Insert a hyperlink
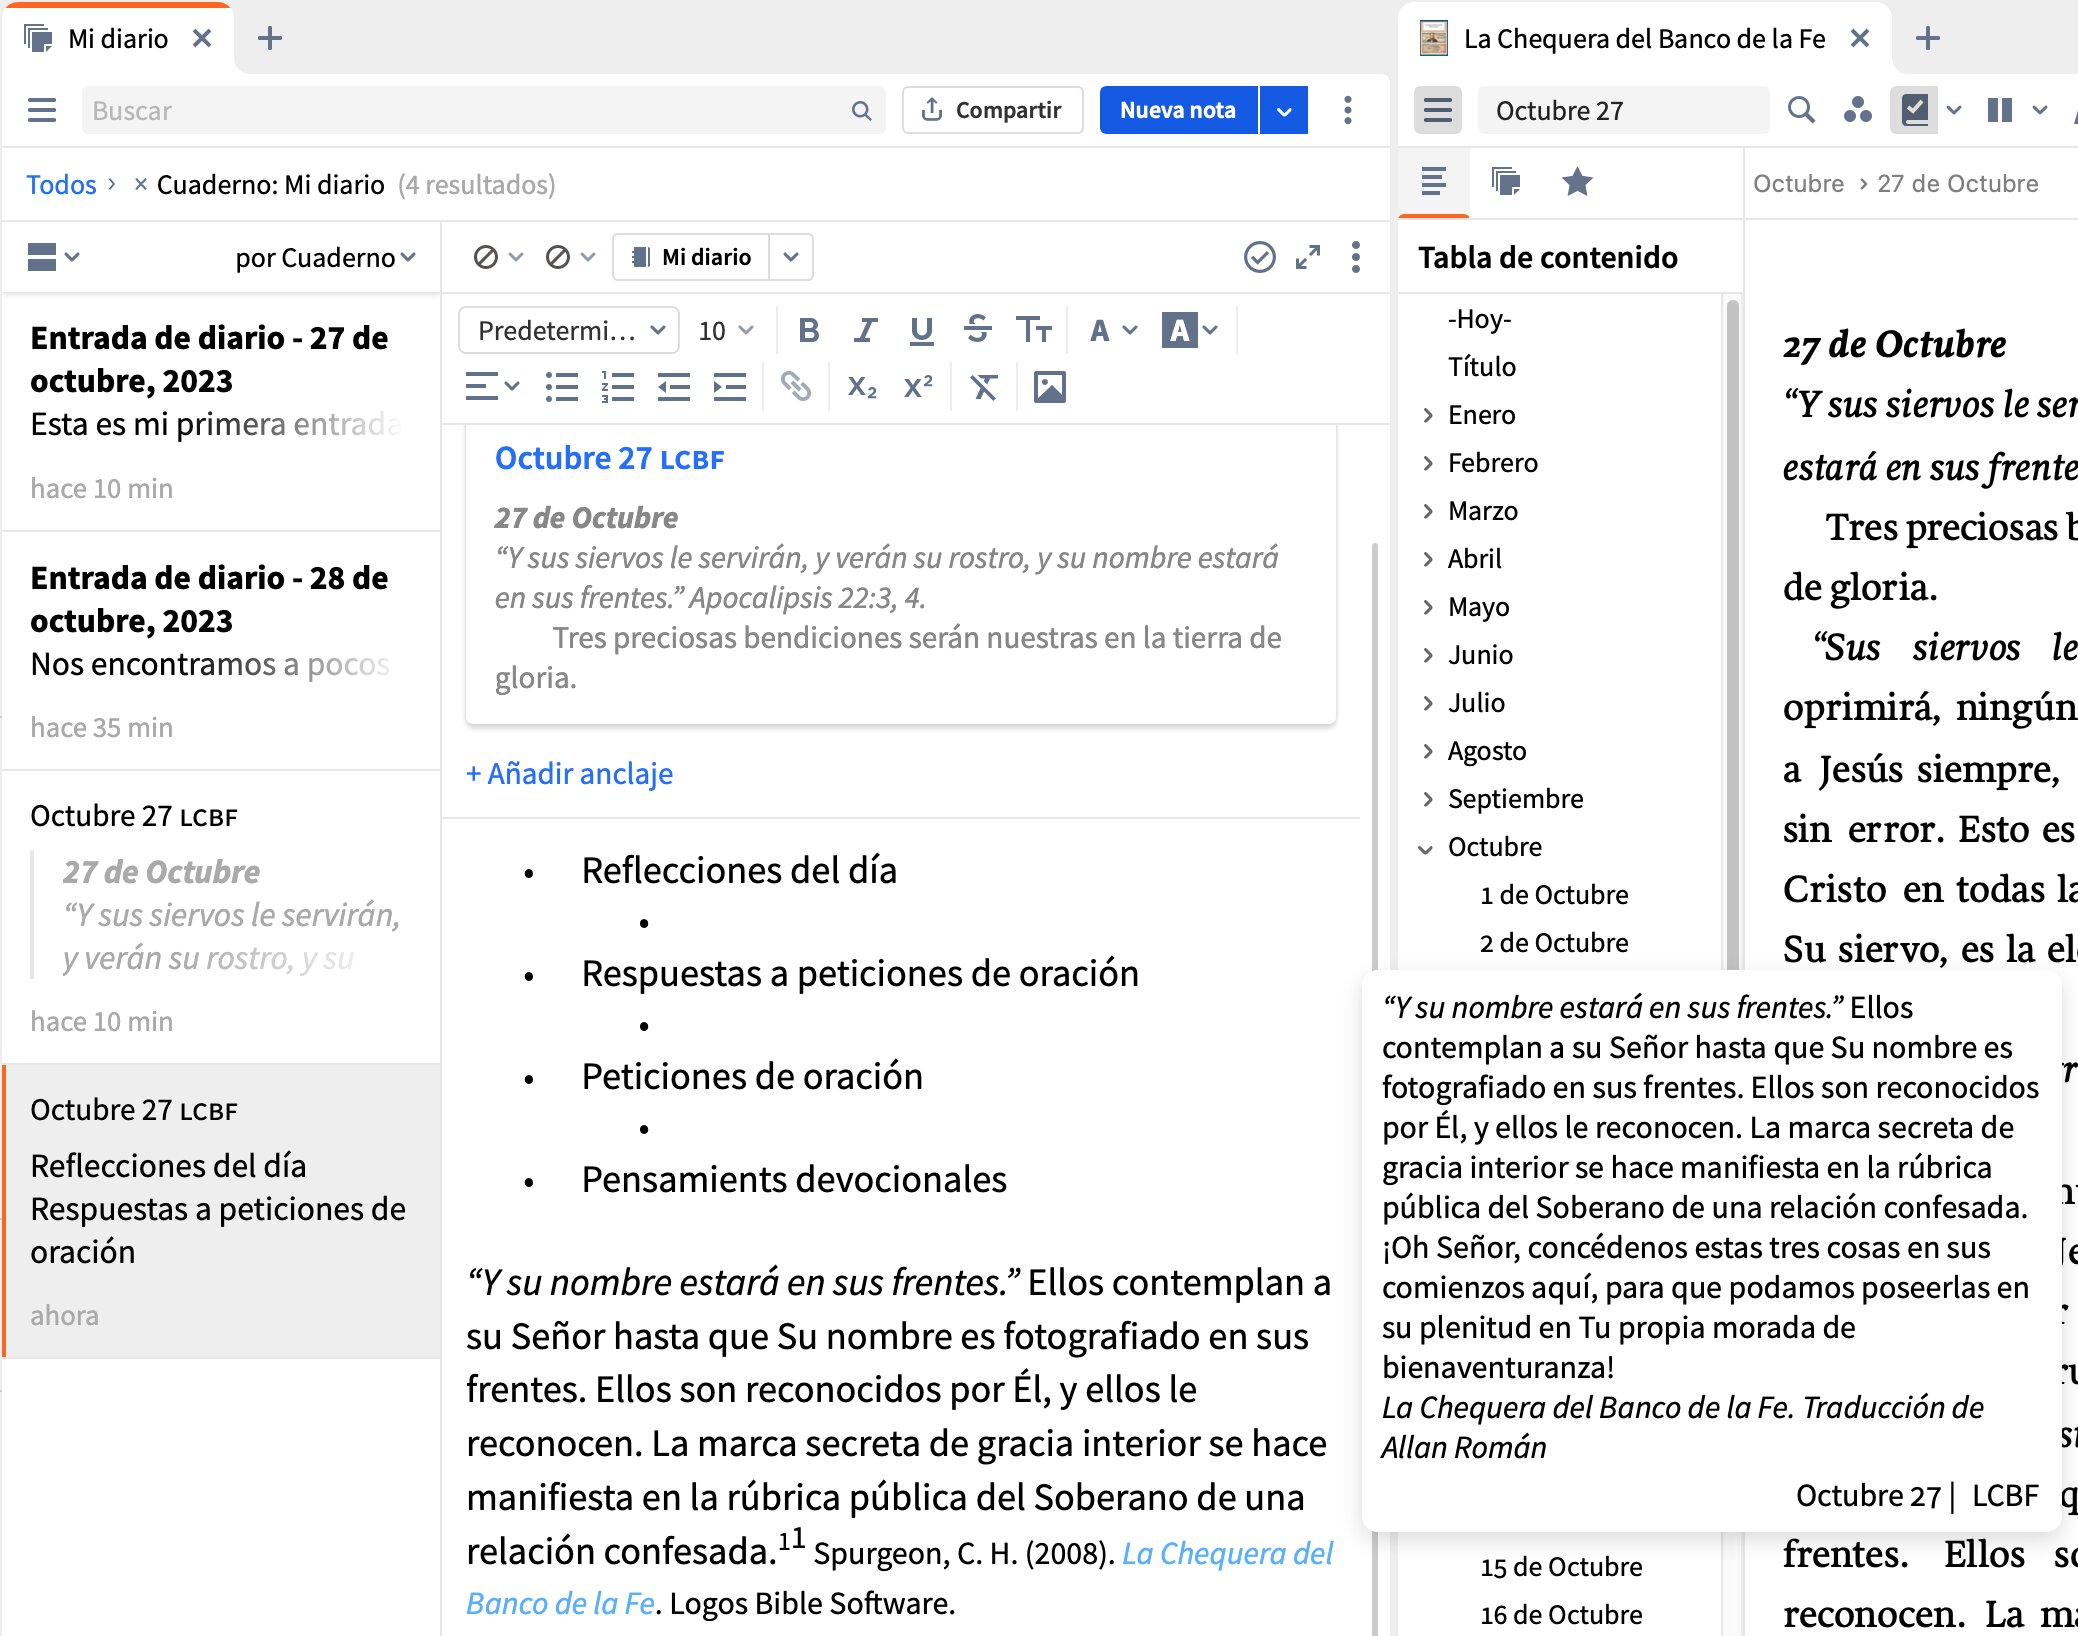The image size is (2078, 1636). [x=796, y=387]
